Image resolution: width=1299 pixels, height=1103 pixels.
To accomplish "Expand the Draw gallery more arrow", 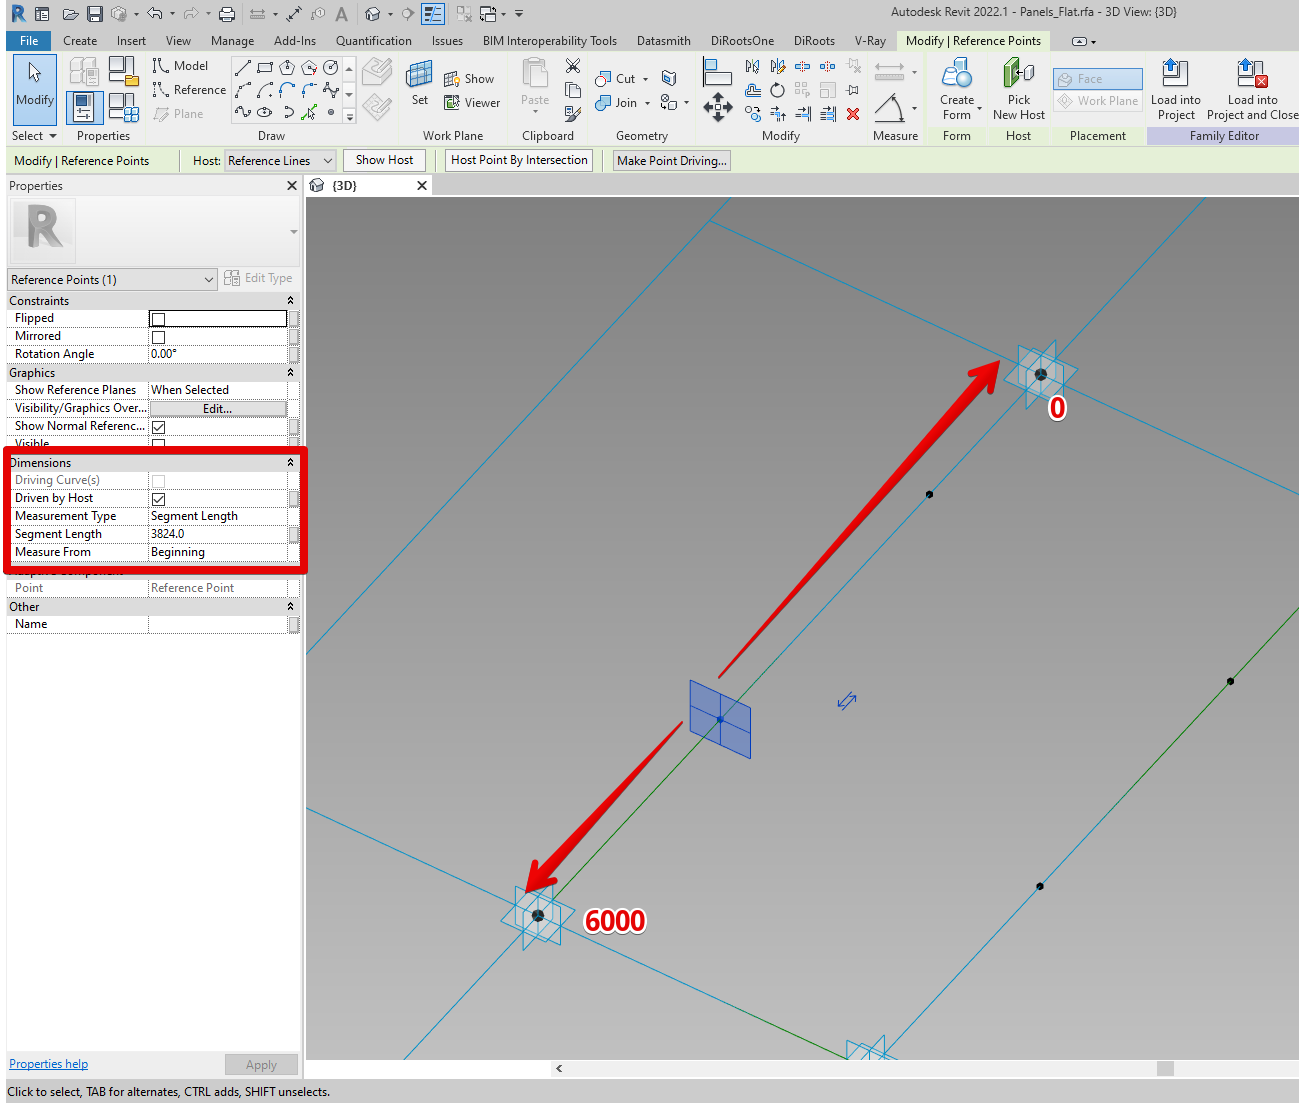I will [x=349, y=117].
